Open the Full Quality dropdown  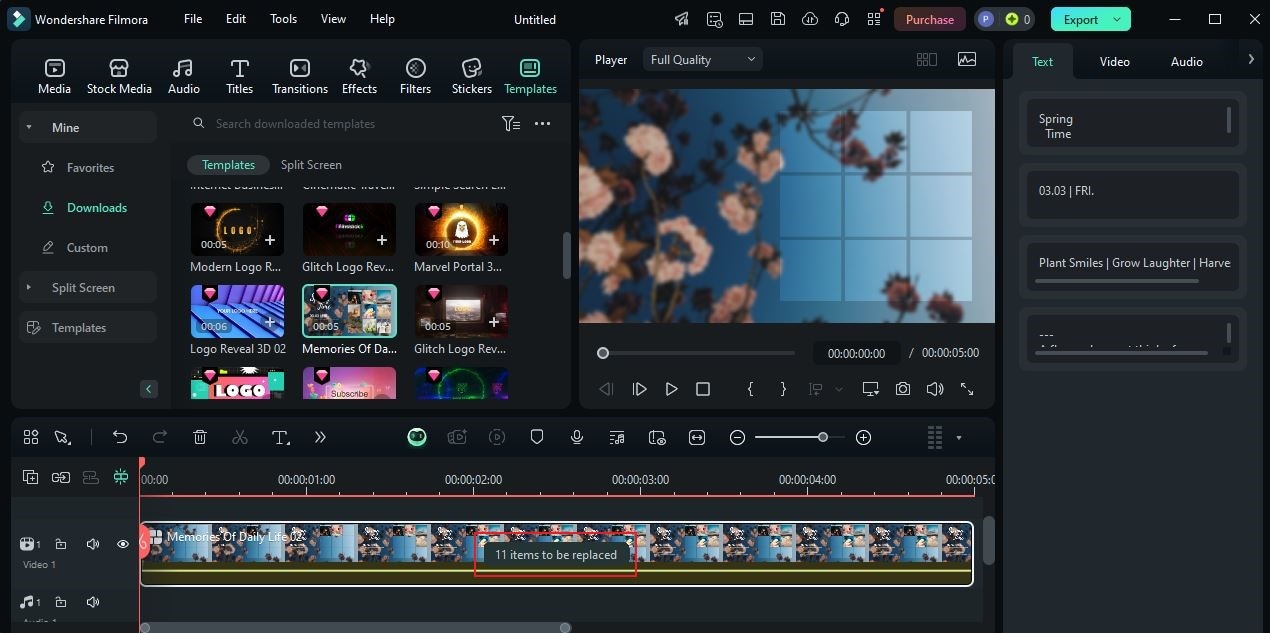pos(703,60)
